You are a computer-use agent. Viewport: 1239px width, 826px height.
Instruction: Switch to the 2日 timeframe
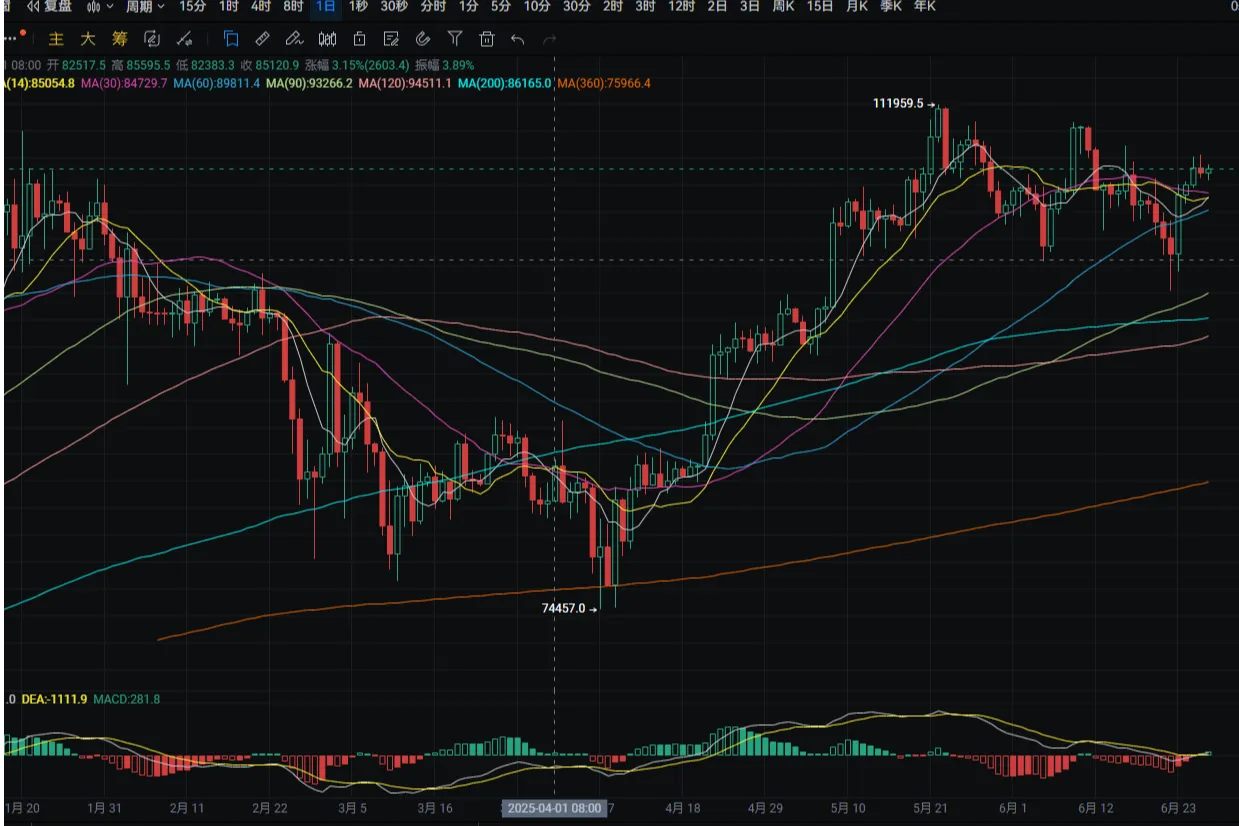tap(717, 6)
